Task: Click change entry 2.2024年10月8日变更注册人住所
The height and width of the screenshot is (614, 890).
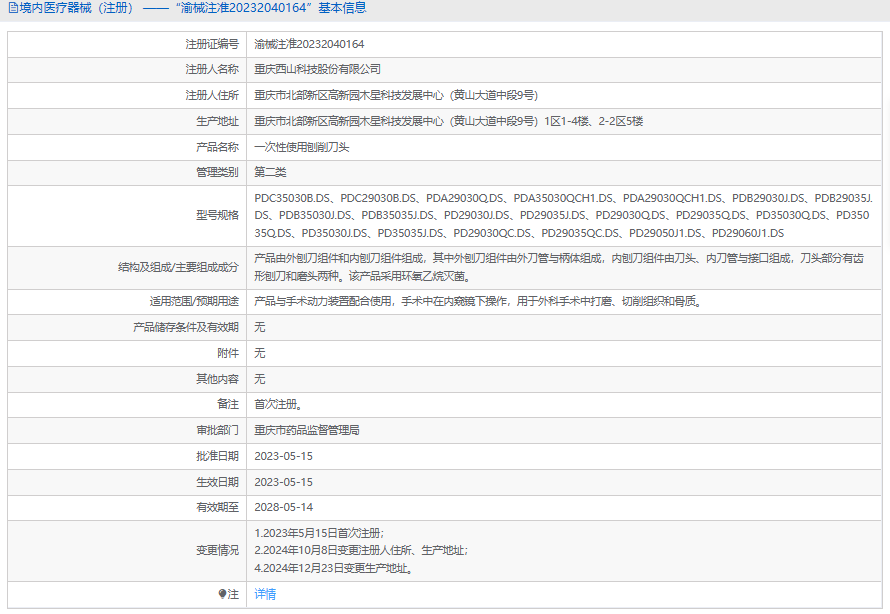Action: [361, 550]
